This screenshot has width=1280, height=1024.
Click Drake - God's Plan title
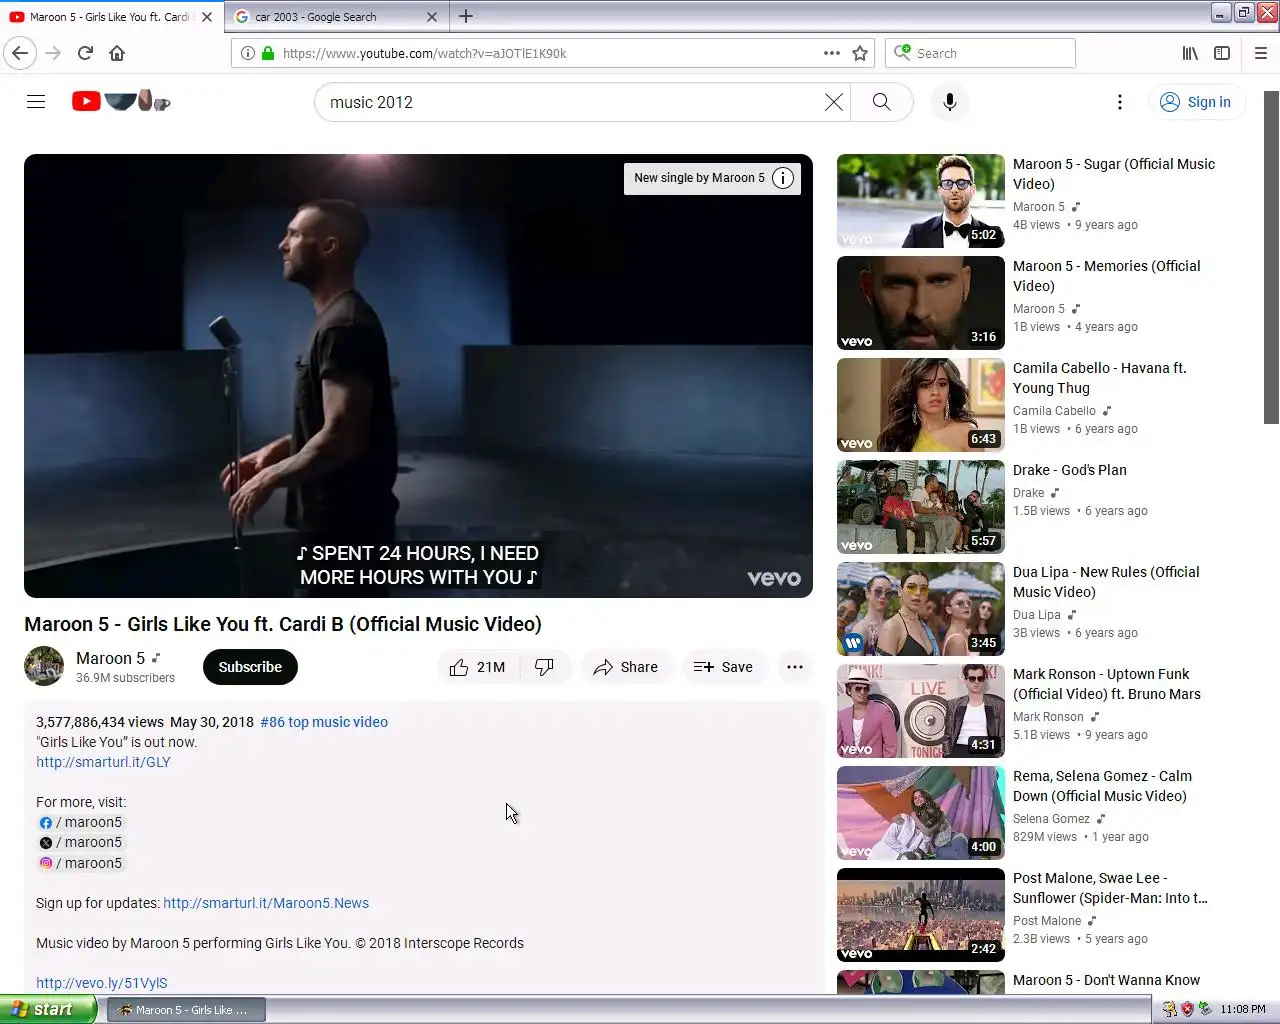[x=1070, y=470]
